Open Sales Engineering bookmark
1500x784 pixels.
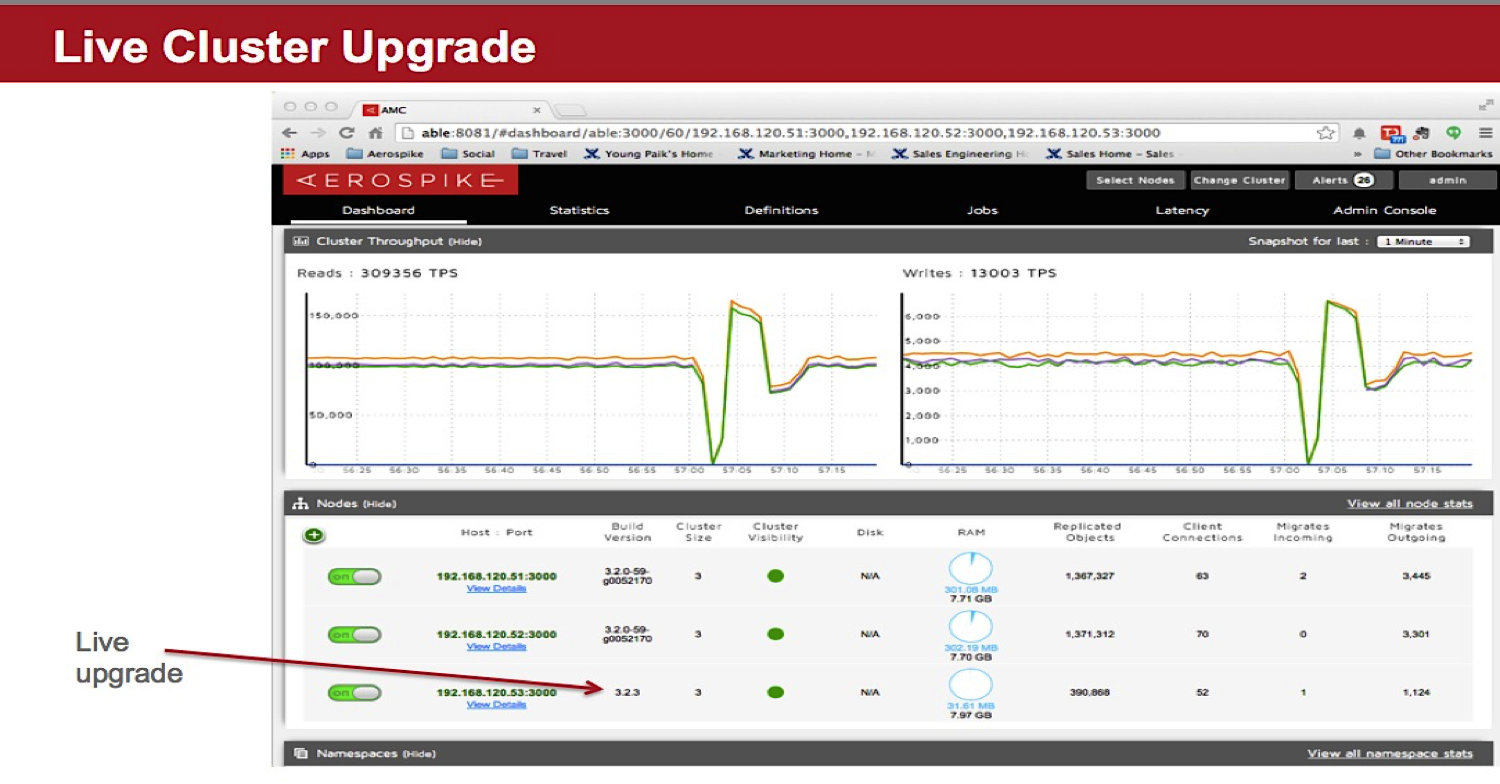pyautogui.click(x=960, y=154)
